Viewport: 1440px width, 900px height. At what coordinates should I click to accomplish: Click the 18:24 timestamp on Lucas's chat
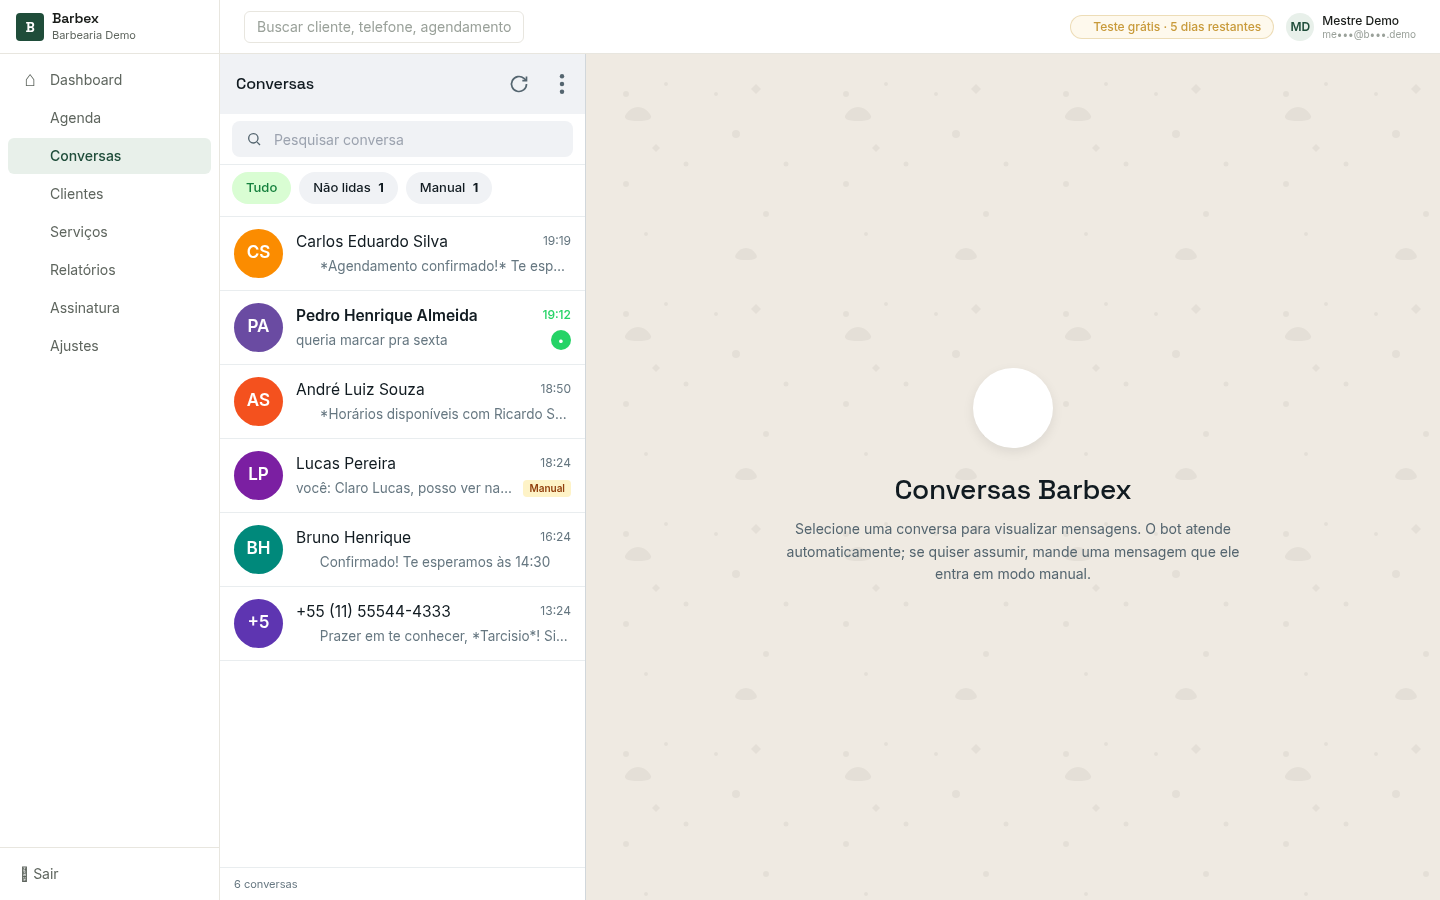tap(556, 463)
